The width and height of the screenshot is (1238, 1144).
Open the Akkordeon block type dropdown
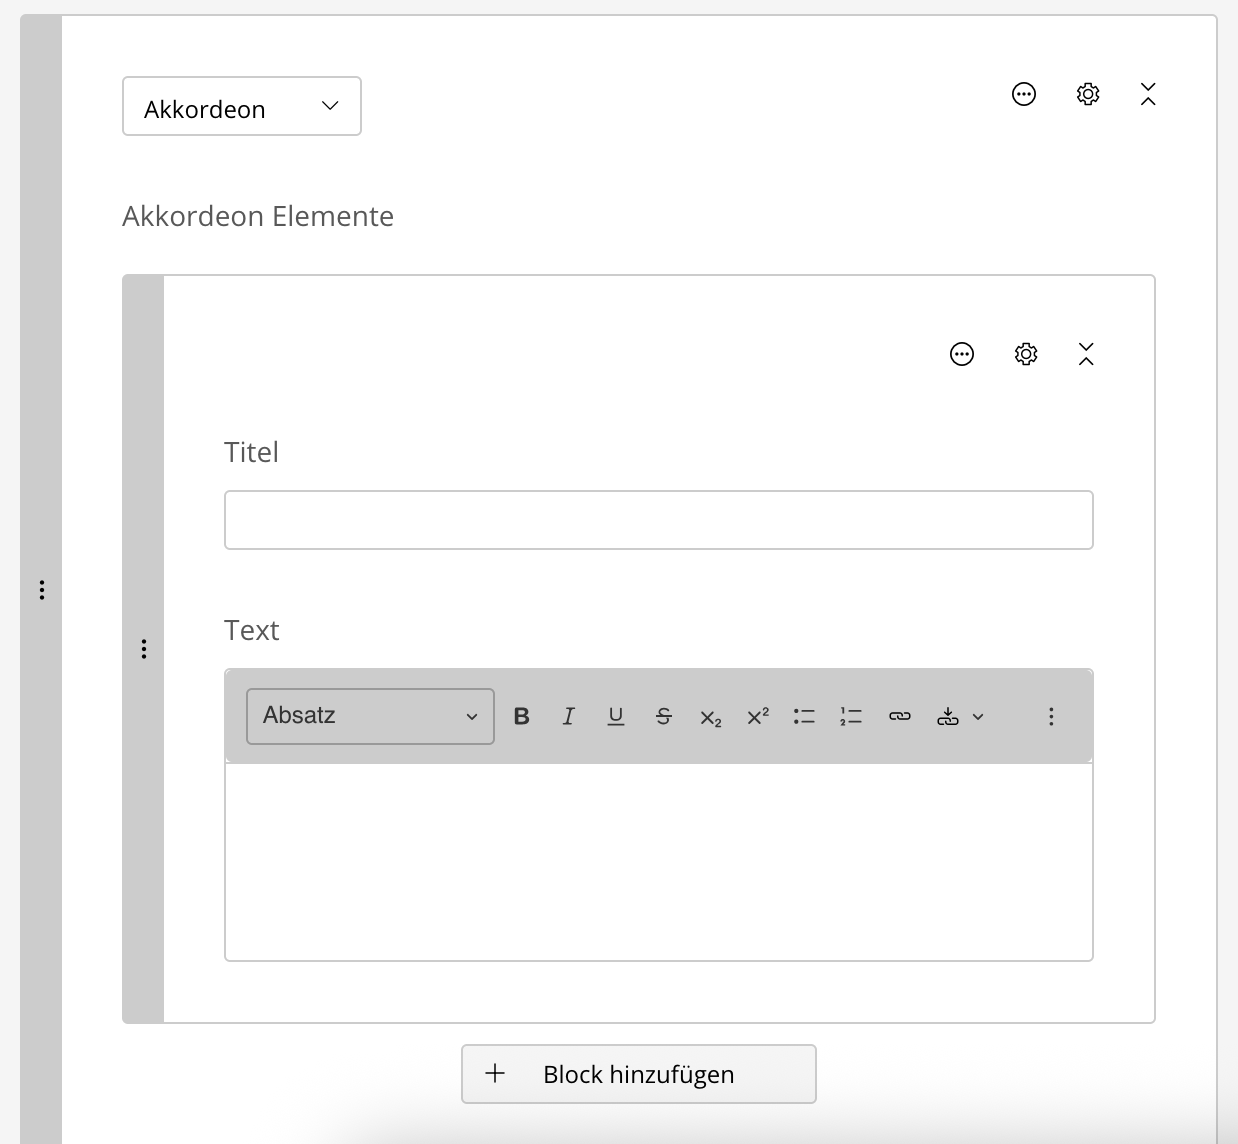click(x=241, y=107)
